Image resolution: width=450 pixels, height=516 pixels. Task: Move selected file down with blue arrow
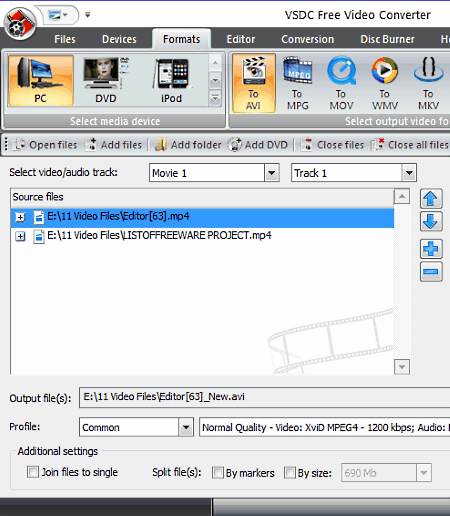point(431,221)
